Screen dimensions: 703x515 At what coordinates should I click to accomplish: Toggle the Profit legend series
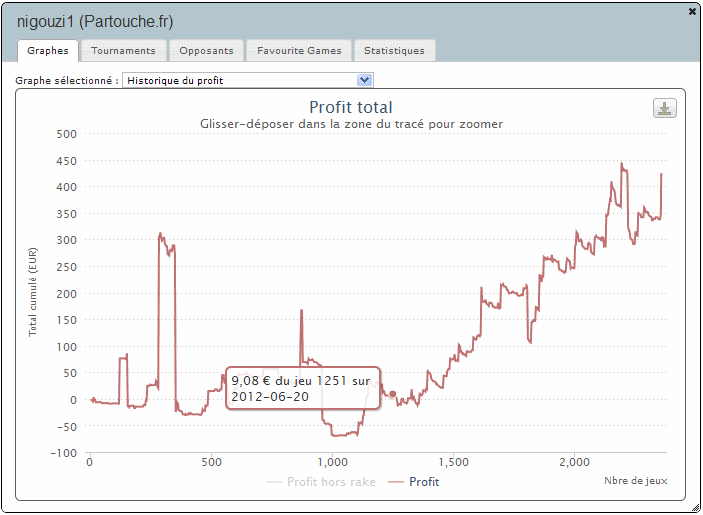pos(413,482)
